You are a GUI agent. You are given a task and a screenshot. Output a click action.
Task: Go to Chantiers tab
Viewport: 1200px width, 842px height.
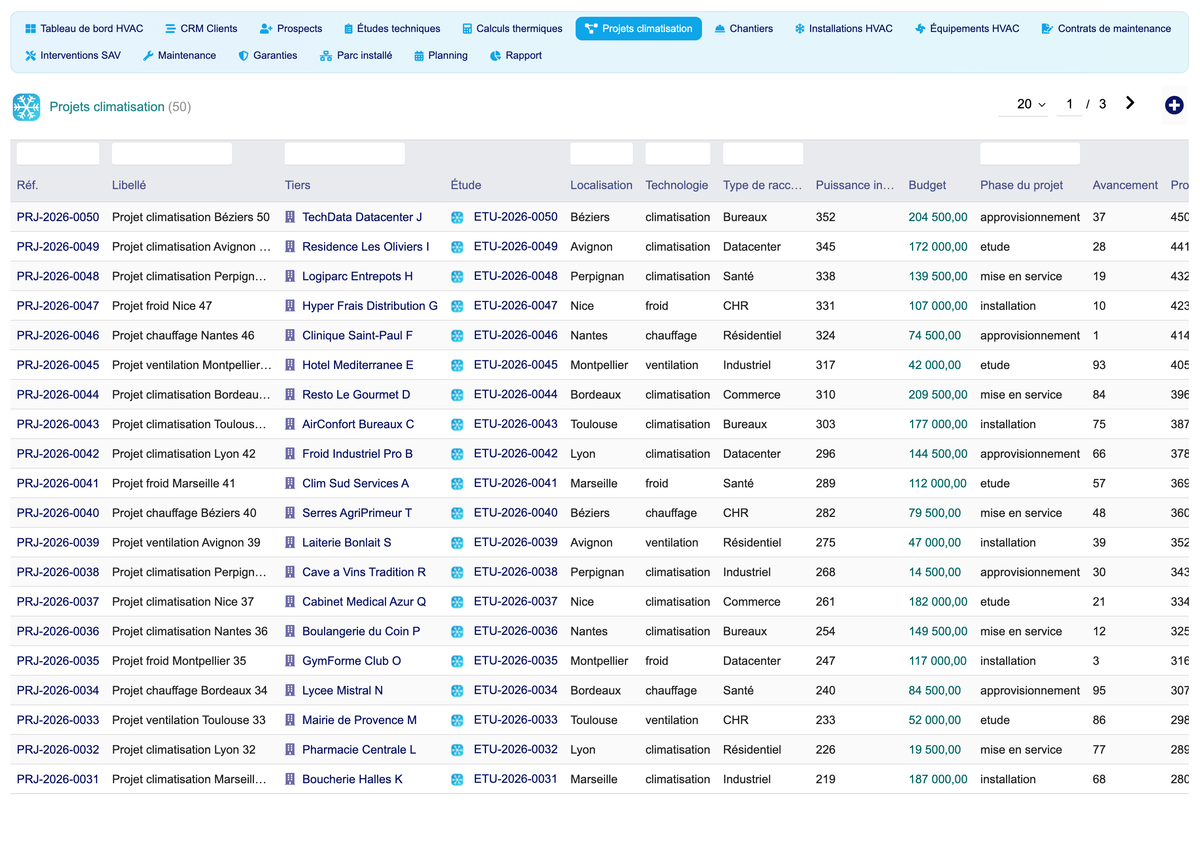click(744, 29)
